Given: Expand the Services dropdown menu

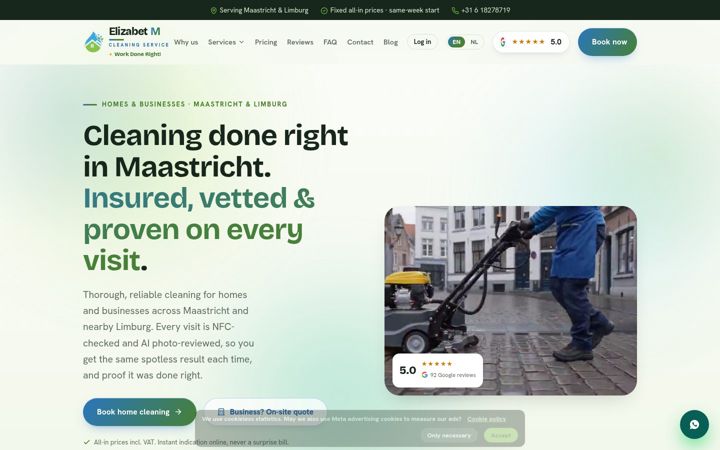Looking at the screenshot, I should pos(226,42).
